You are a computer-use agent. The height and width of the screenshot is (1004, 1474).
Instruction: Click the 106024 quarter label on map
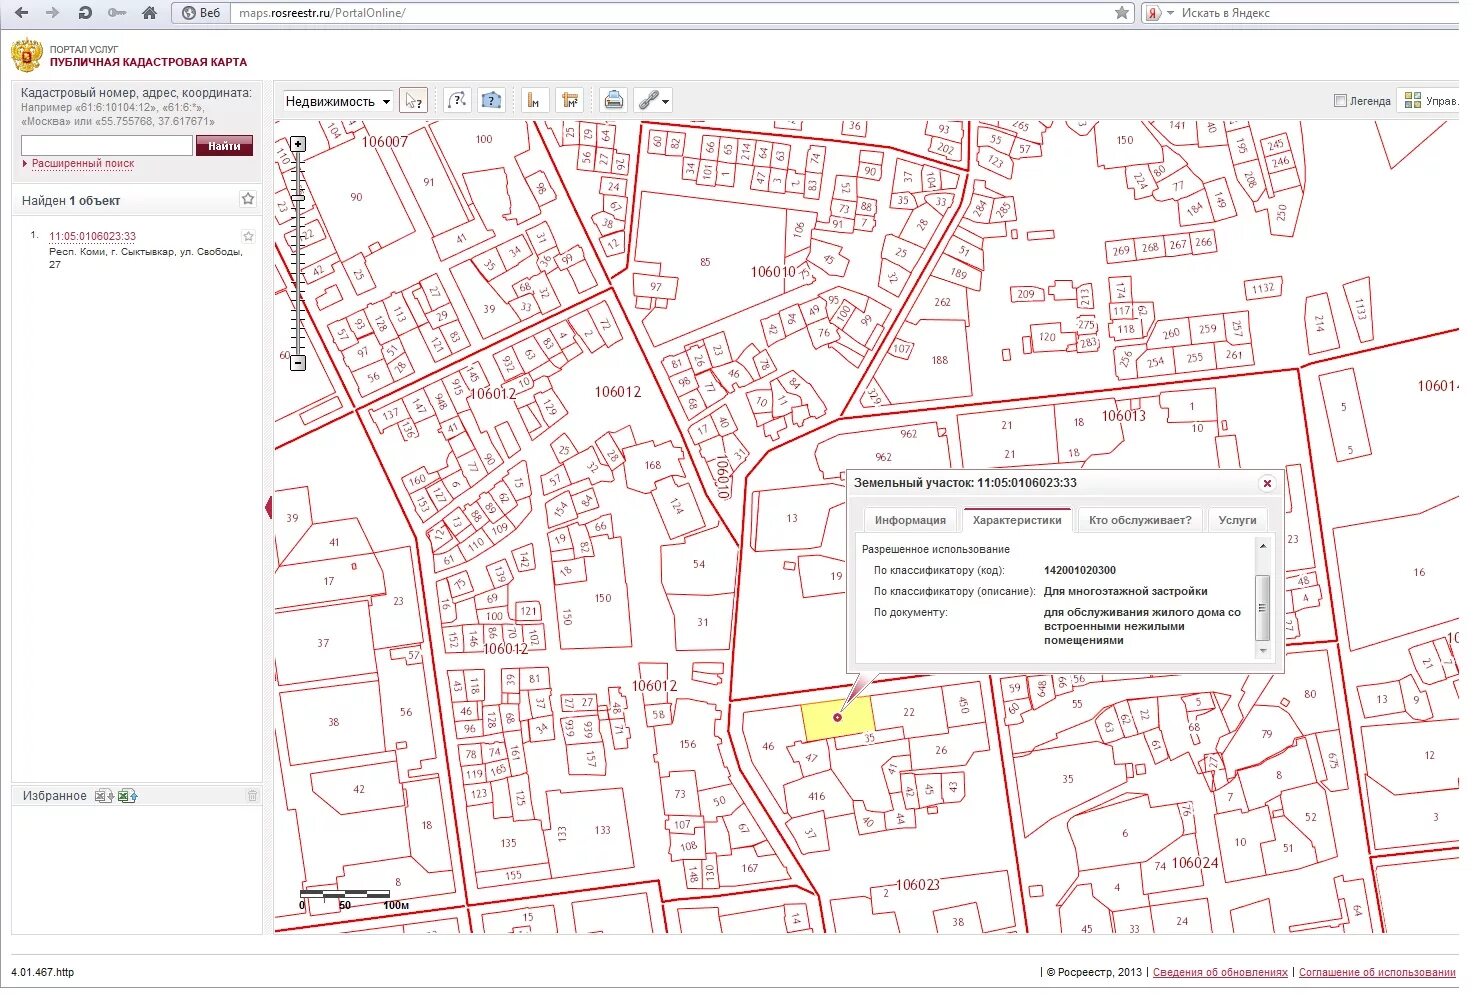[x=1195, y=863]
